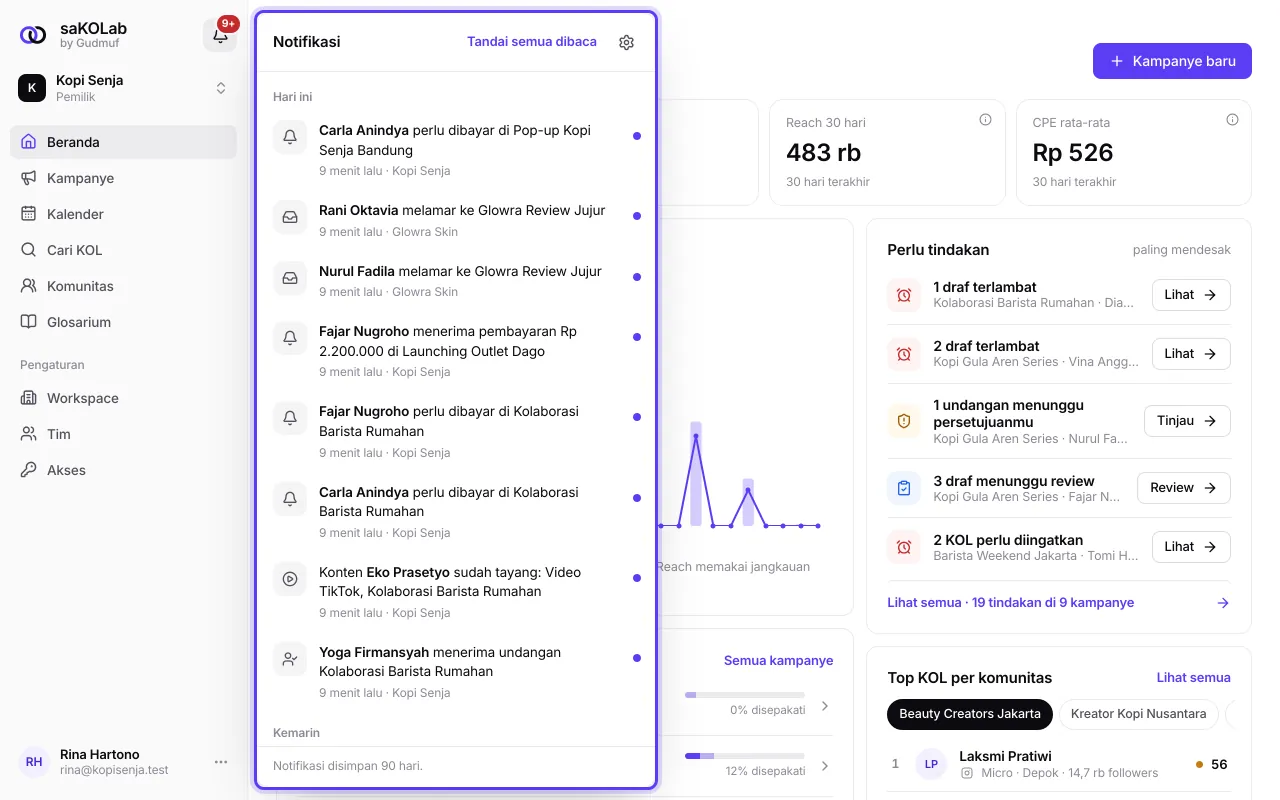This screenshot has width=1280, height=800.
Task: Click Tandai semua dibaca link
Action: pyautogui.click(x=532, y=42)
